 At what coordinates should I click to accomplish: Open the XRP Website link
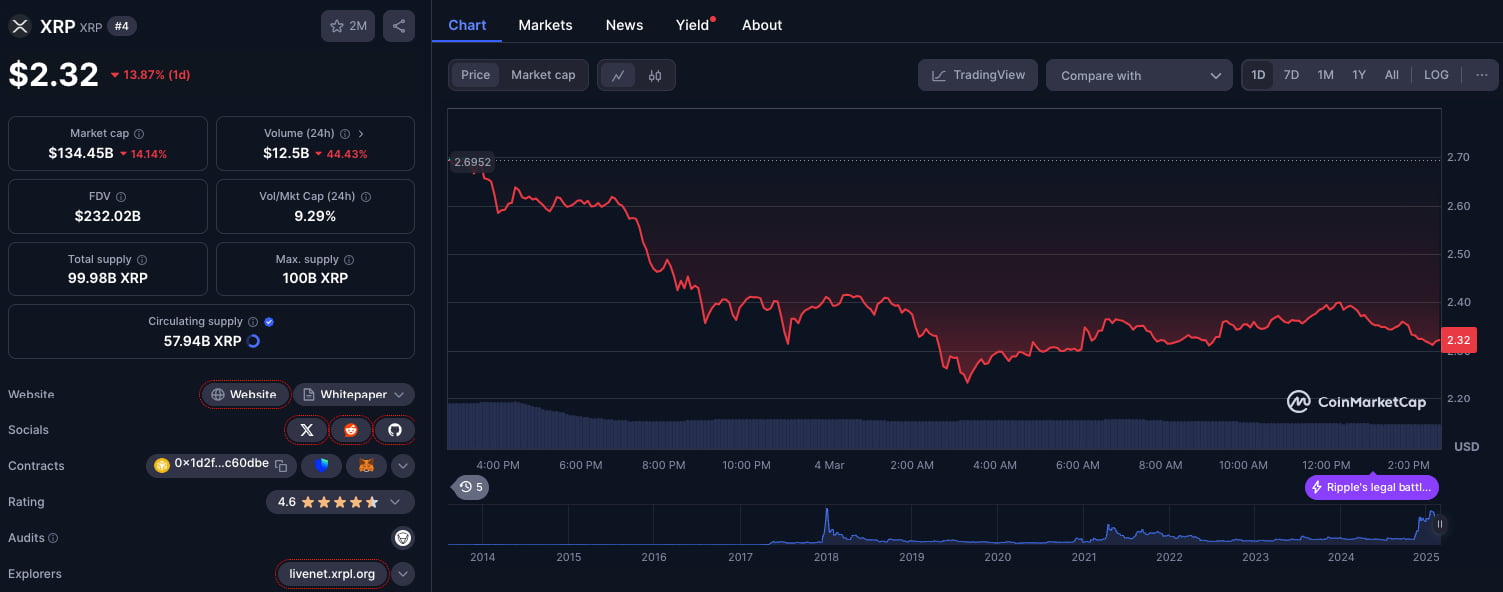(245, 395)
